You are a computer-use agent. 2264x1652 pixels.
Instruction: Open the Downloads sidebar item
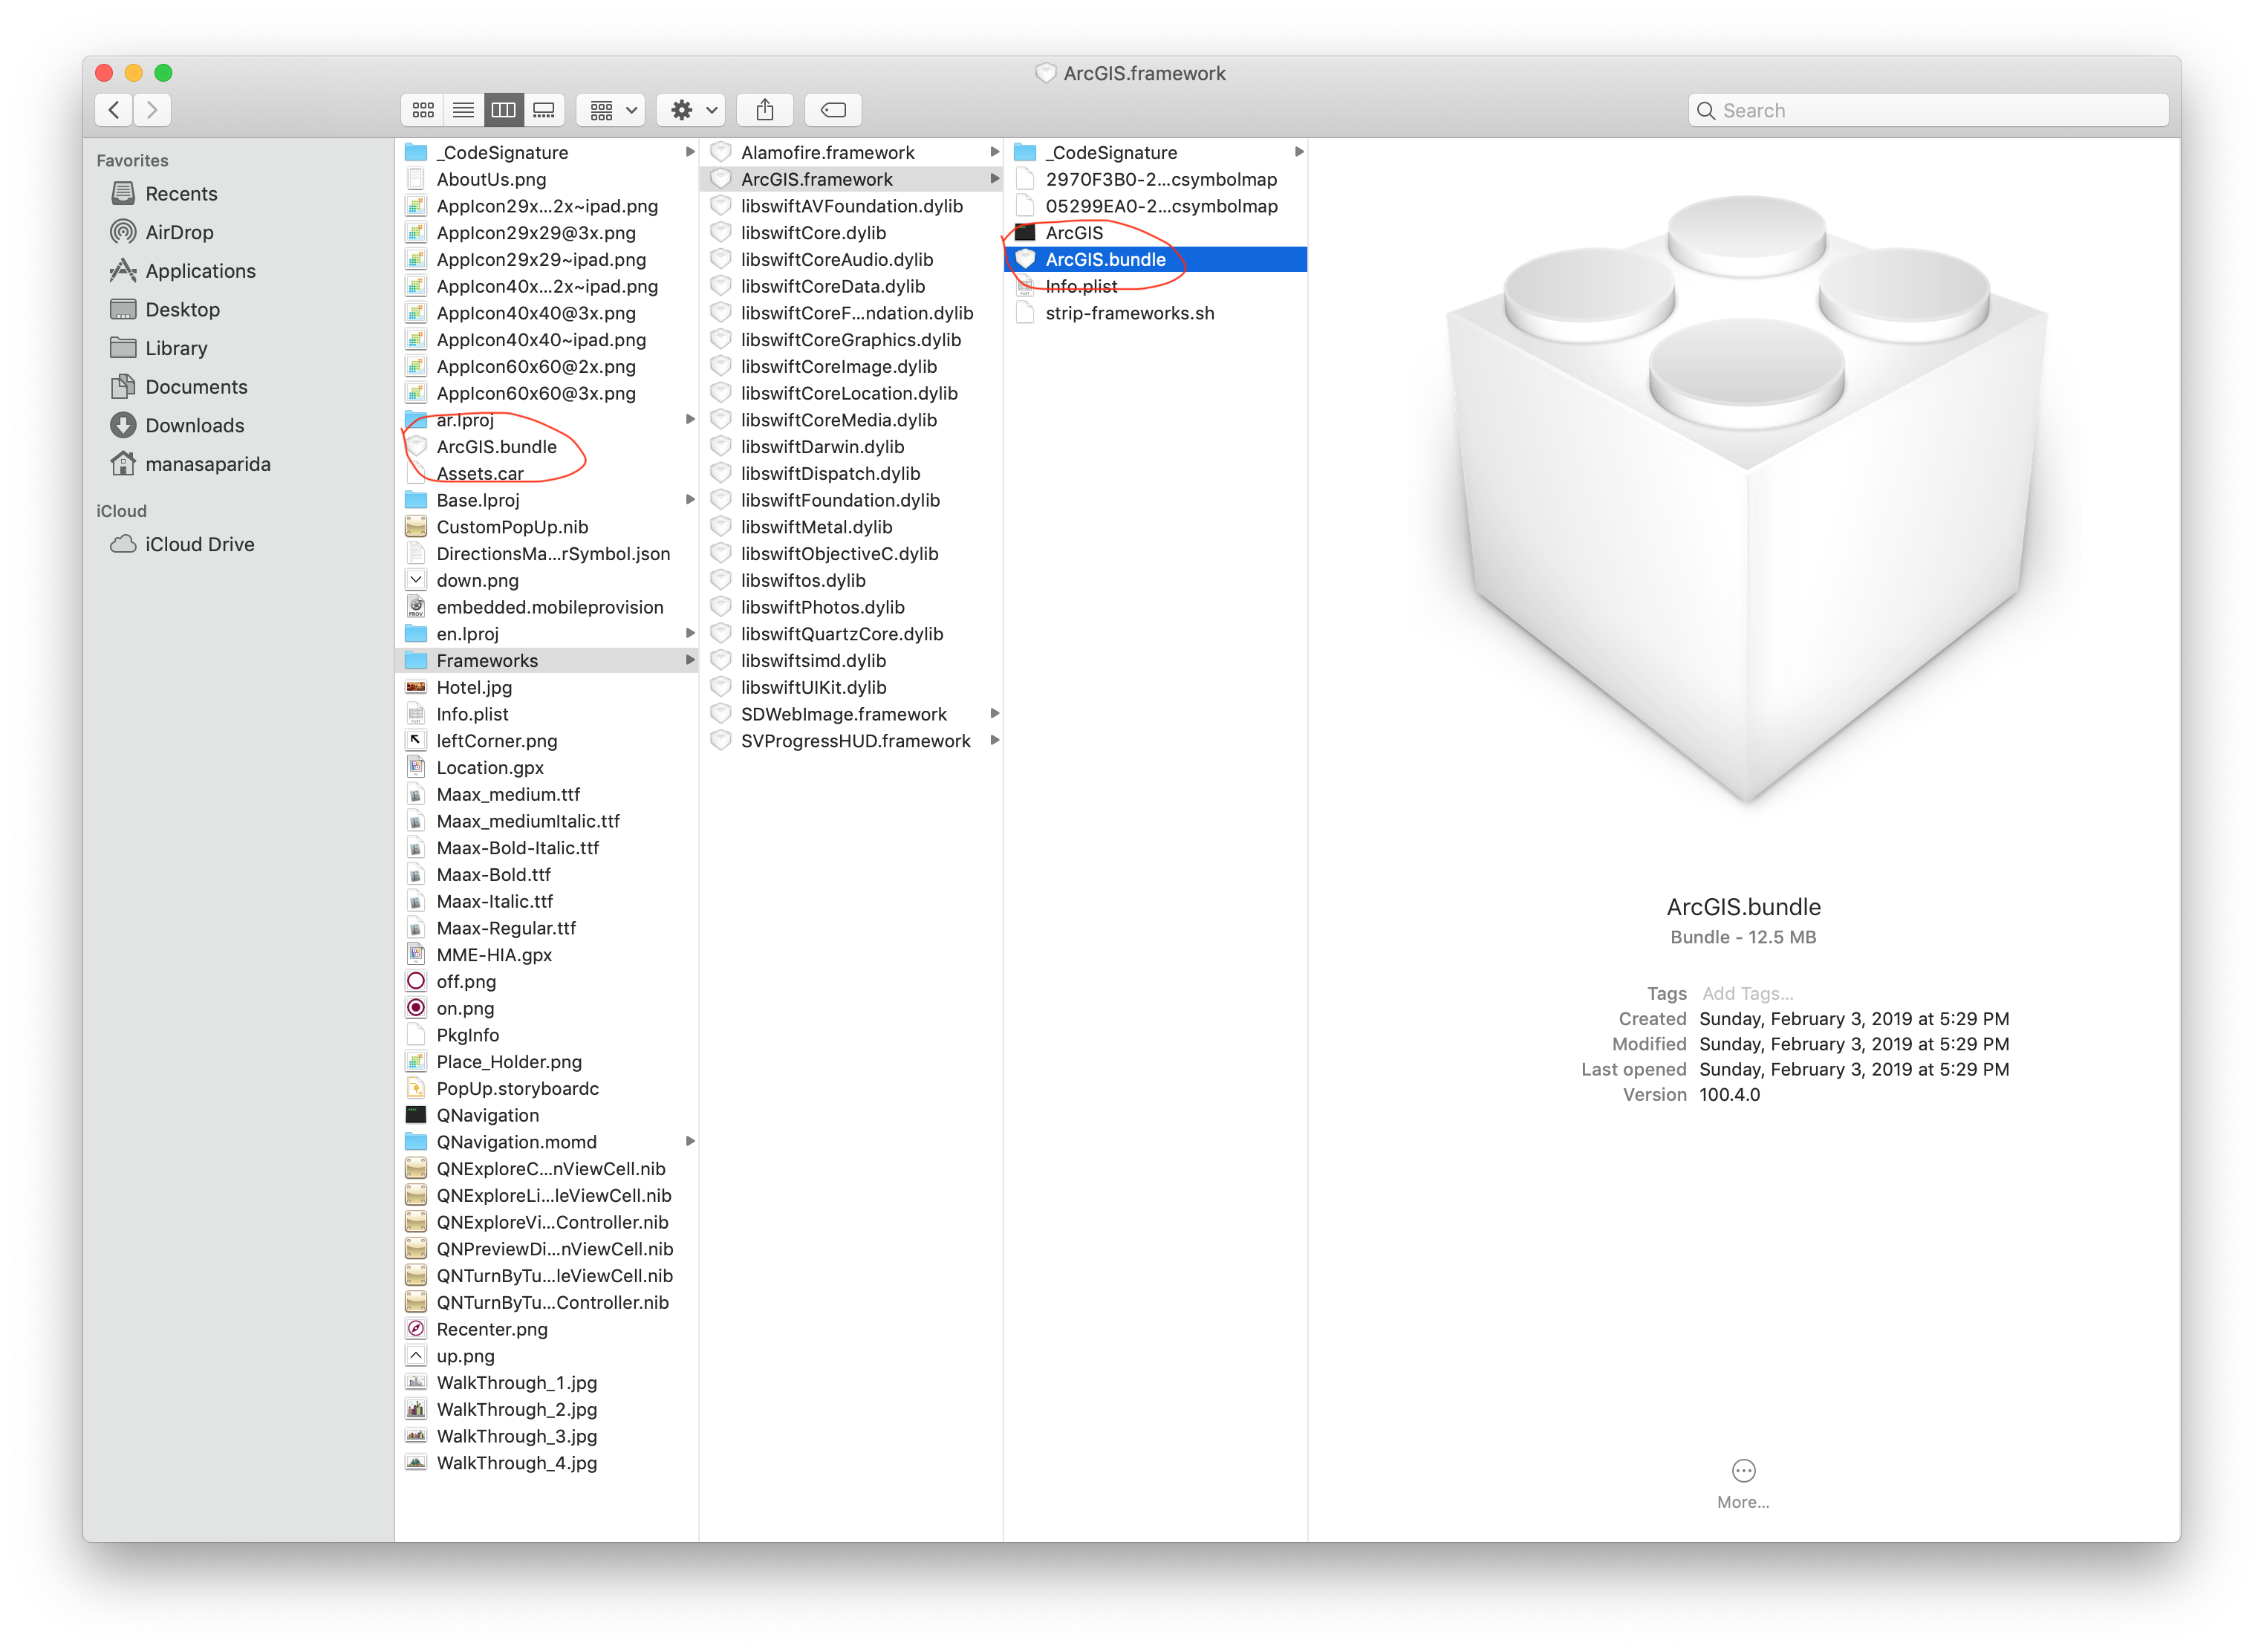point(194,425)
